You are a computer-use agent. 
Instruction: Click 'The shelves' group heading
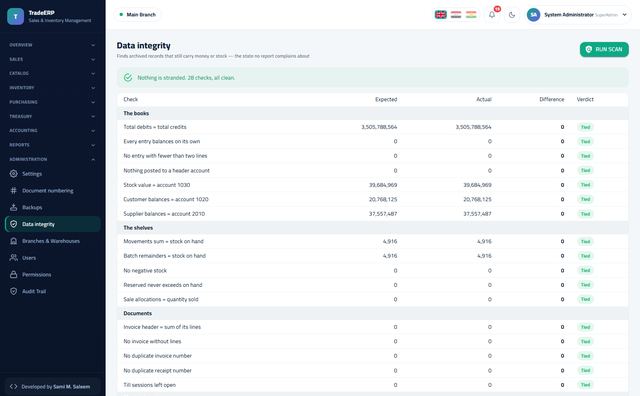tap(138, 227)
